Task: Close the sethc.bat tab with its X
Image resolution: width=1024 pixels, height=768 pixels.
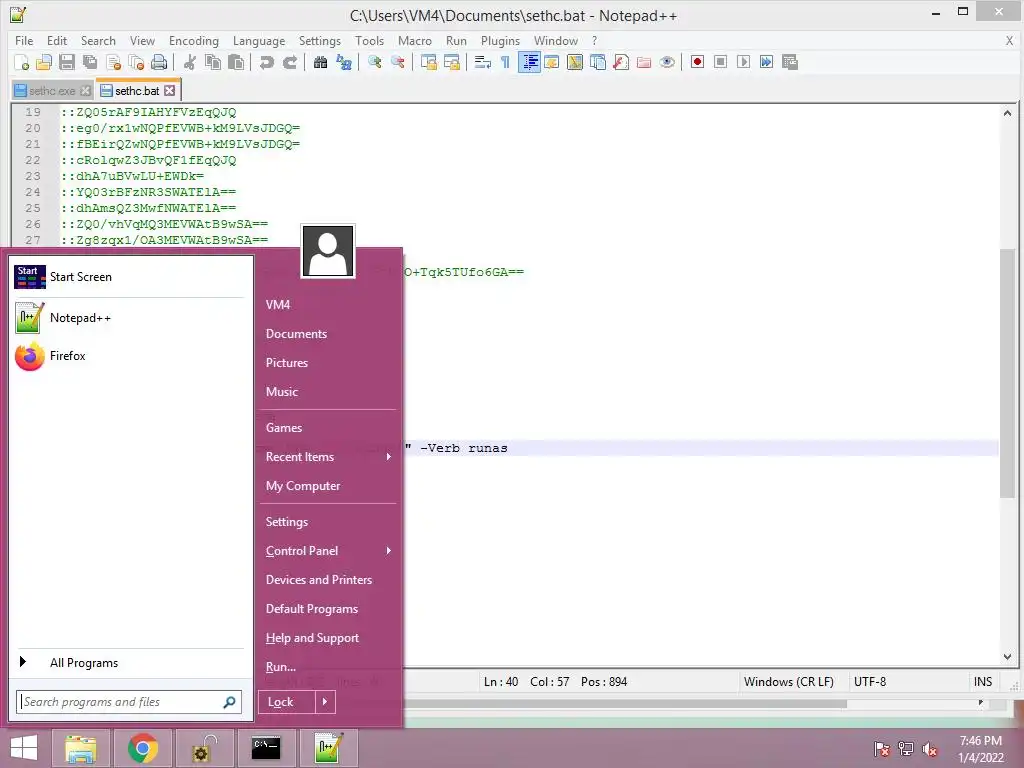Action: (170, 91)
